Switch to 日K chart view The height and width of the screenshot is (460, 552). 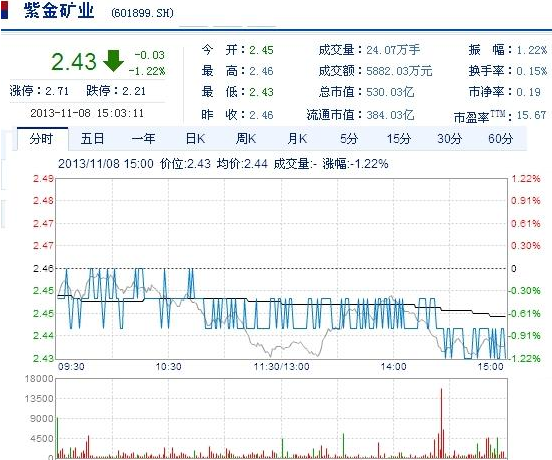195,139
